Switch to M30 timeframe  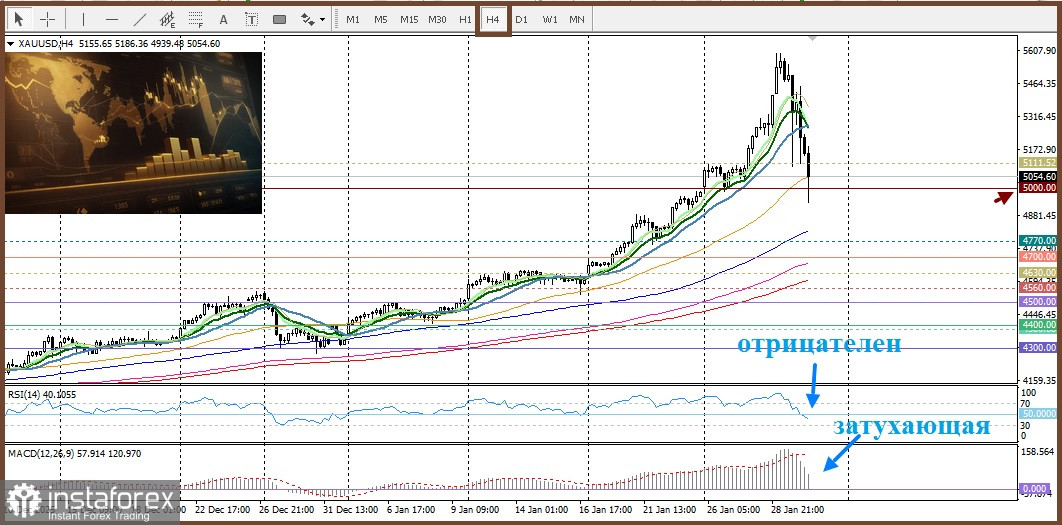coord(438,19)
